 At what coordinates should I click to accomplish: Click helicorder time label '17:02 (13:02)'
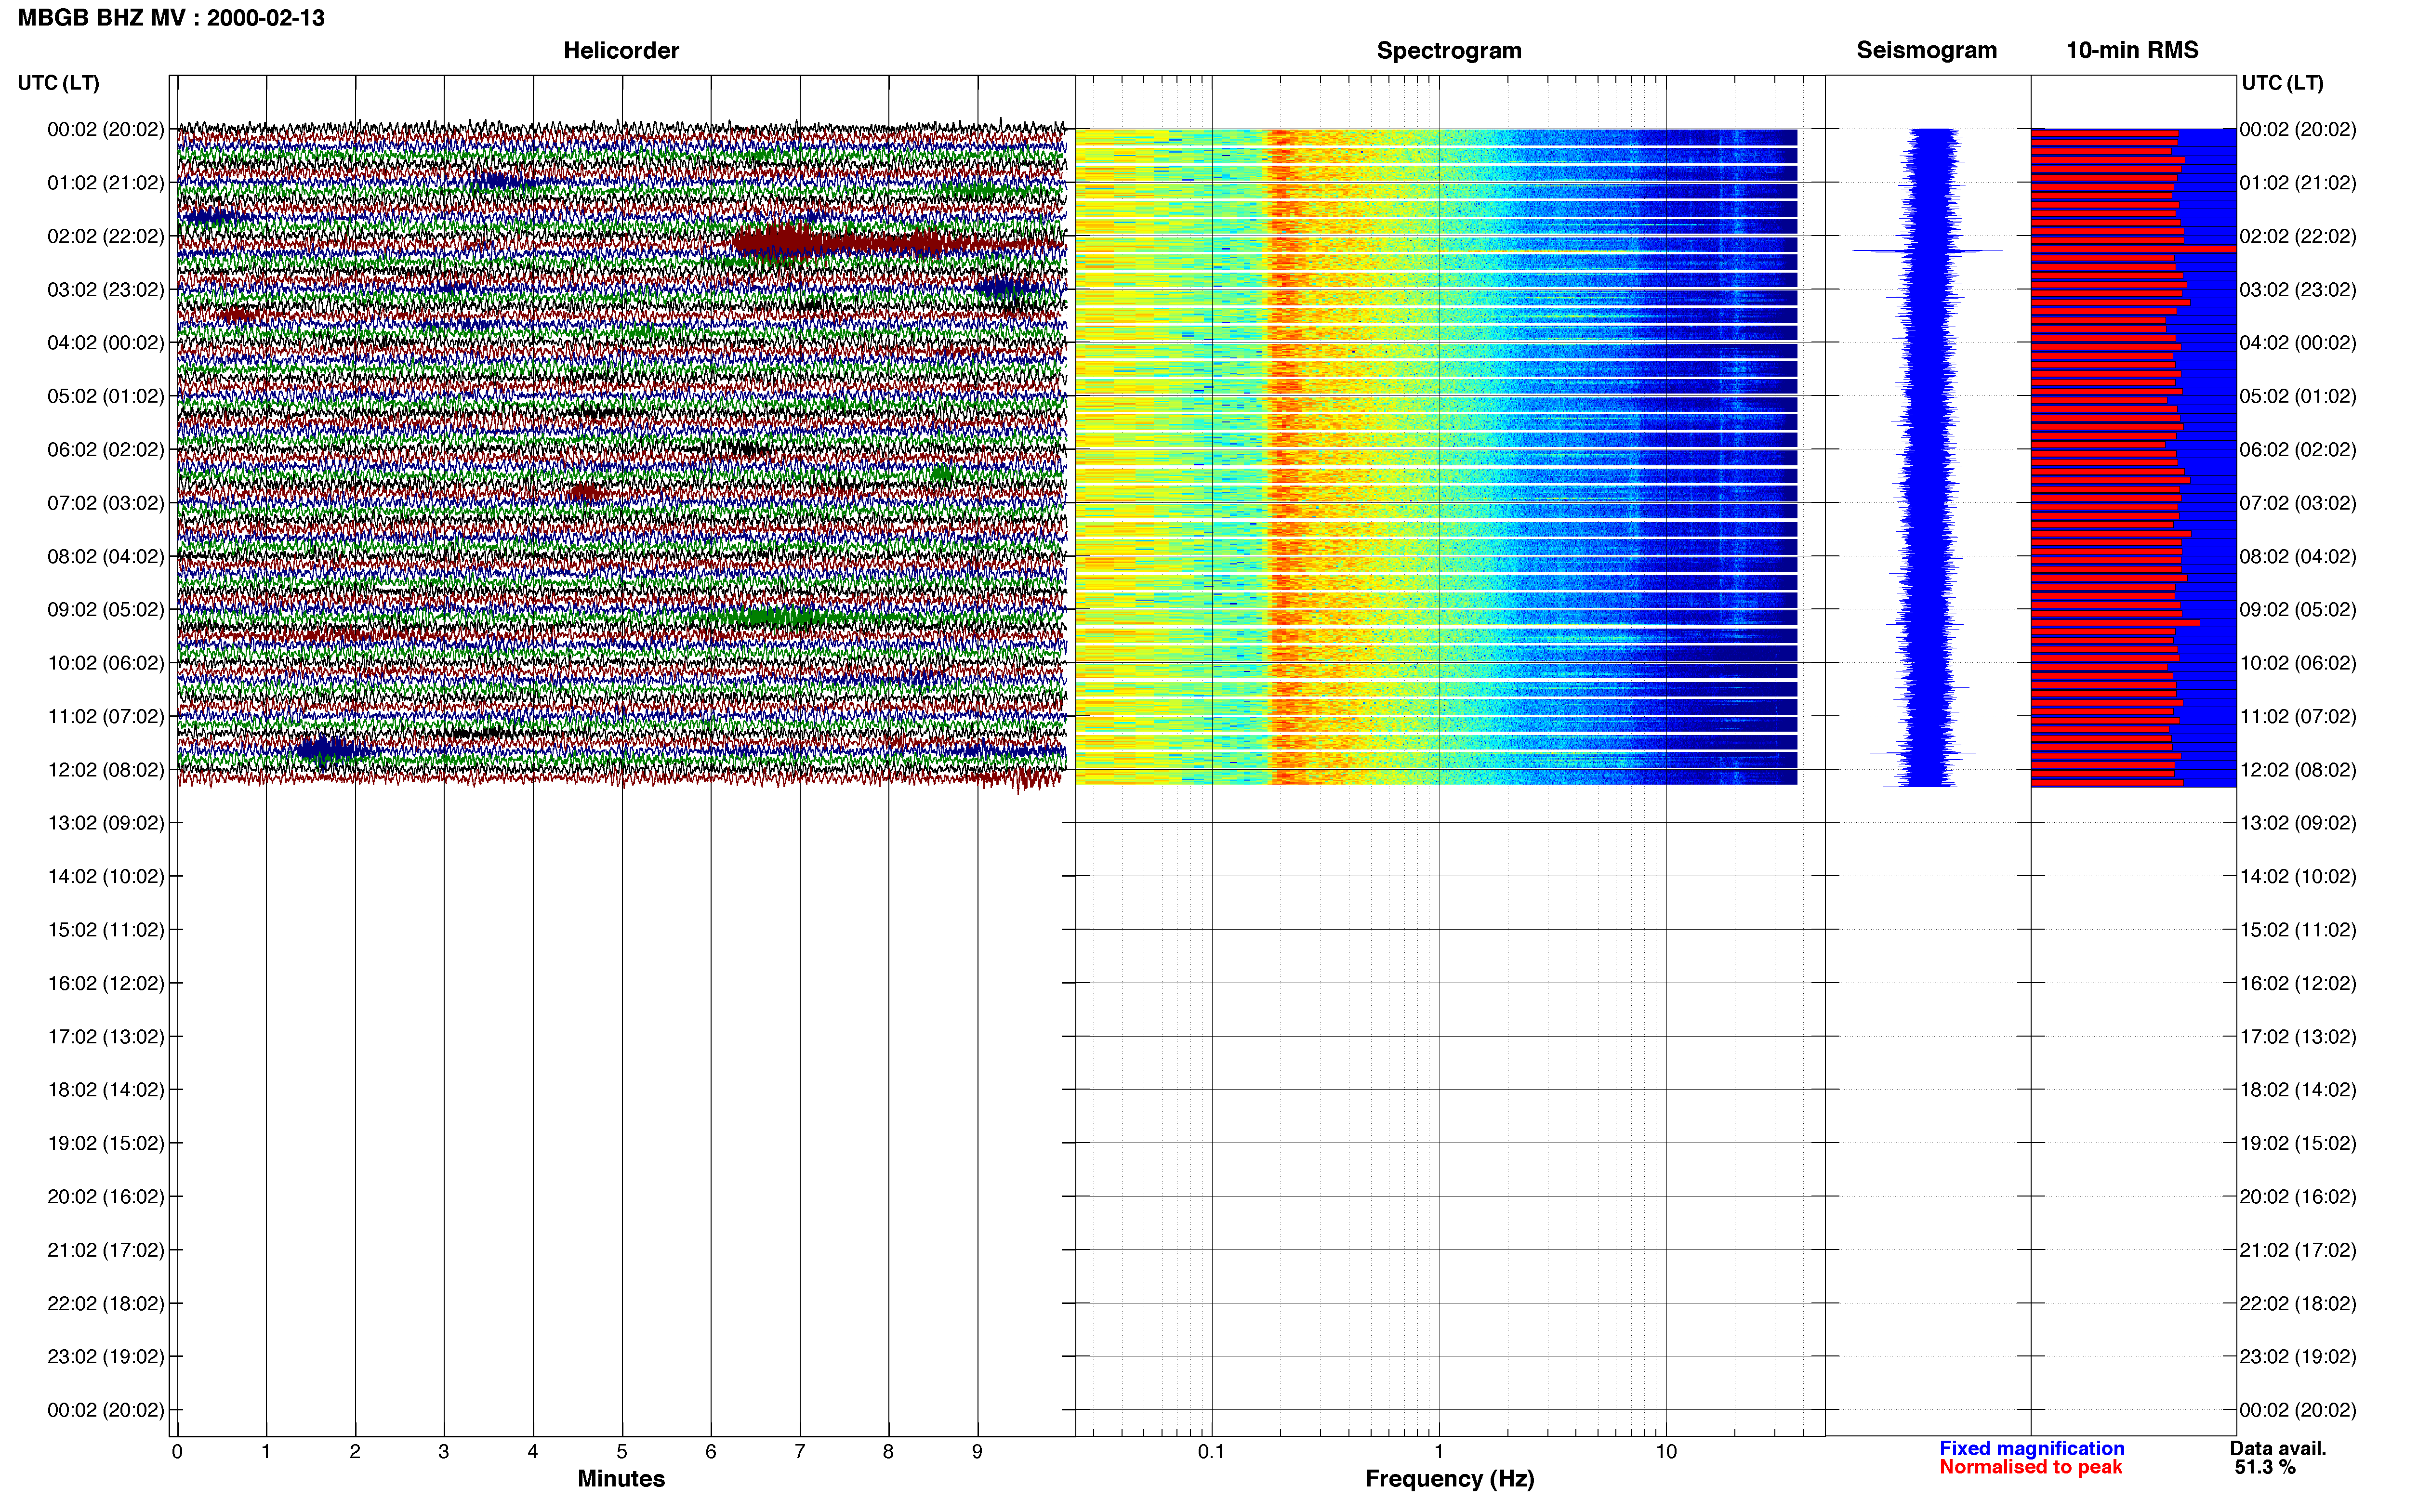pos(105,1037)
